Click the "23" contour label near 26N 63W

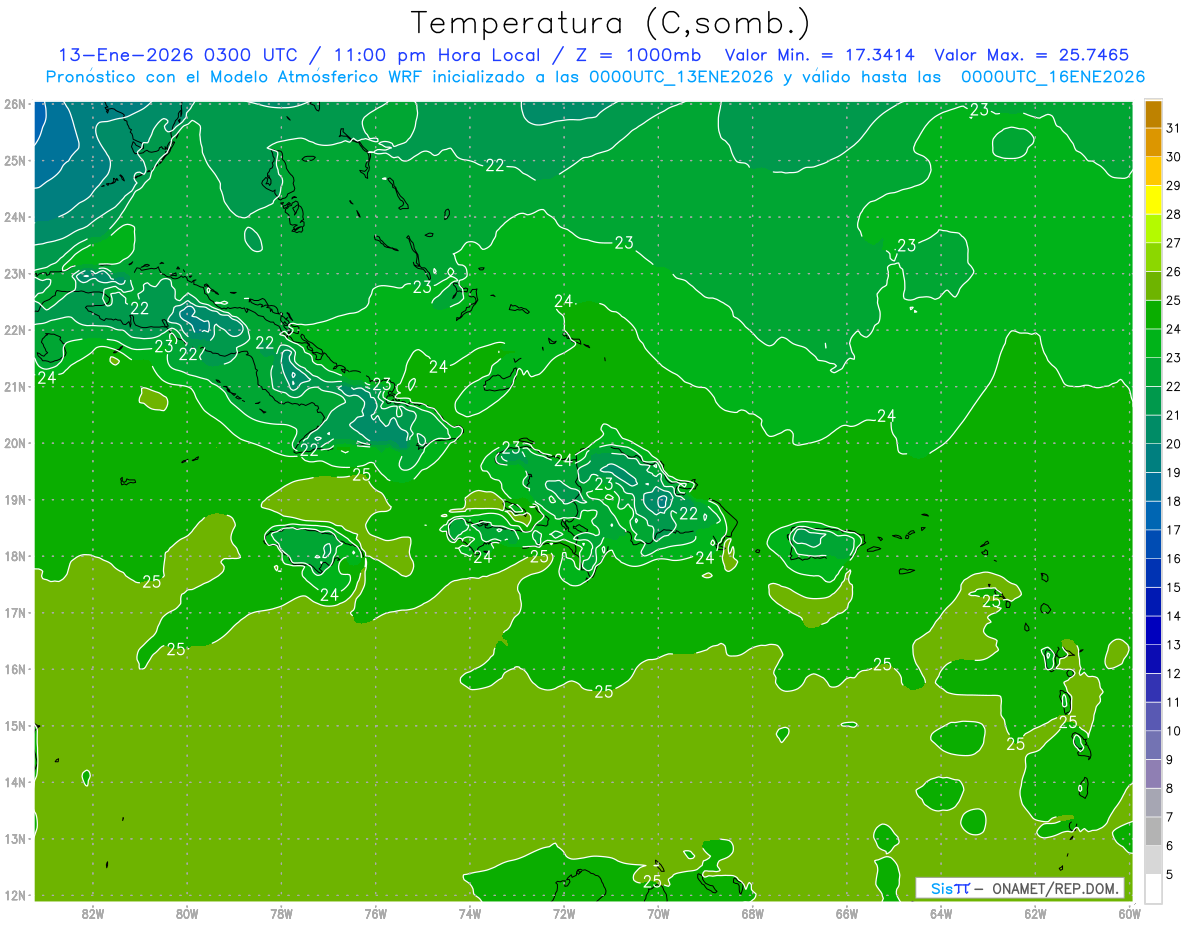click(980, 110)
